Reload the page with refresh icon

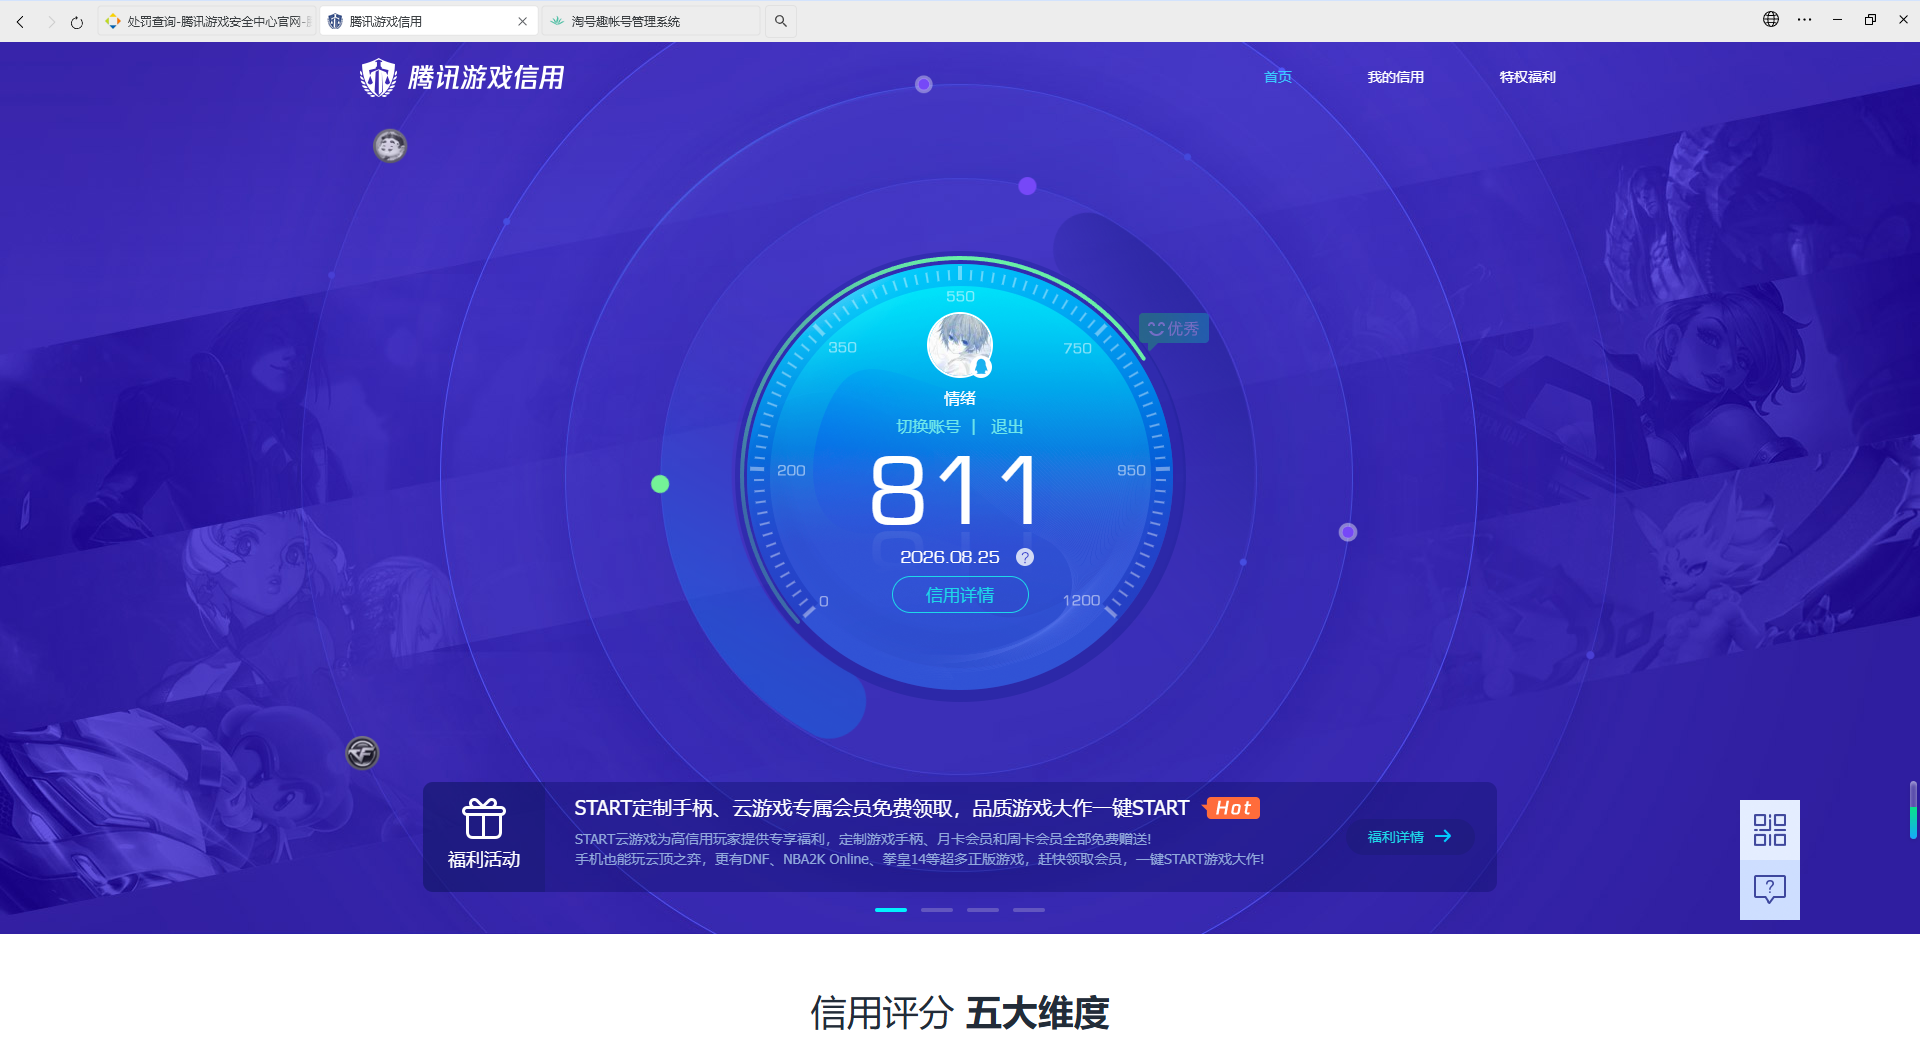point(77,21)
